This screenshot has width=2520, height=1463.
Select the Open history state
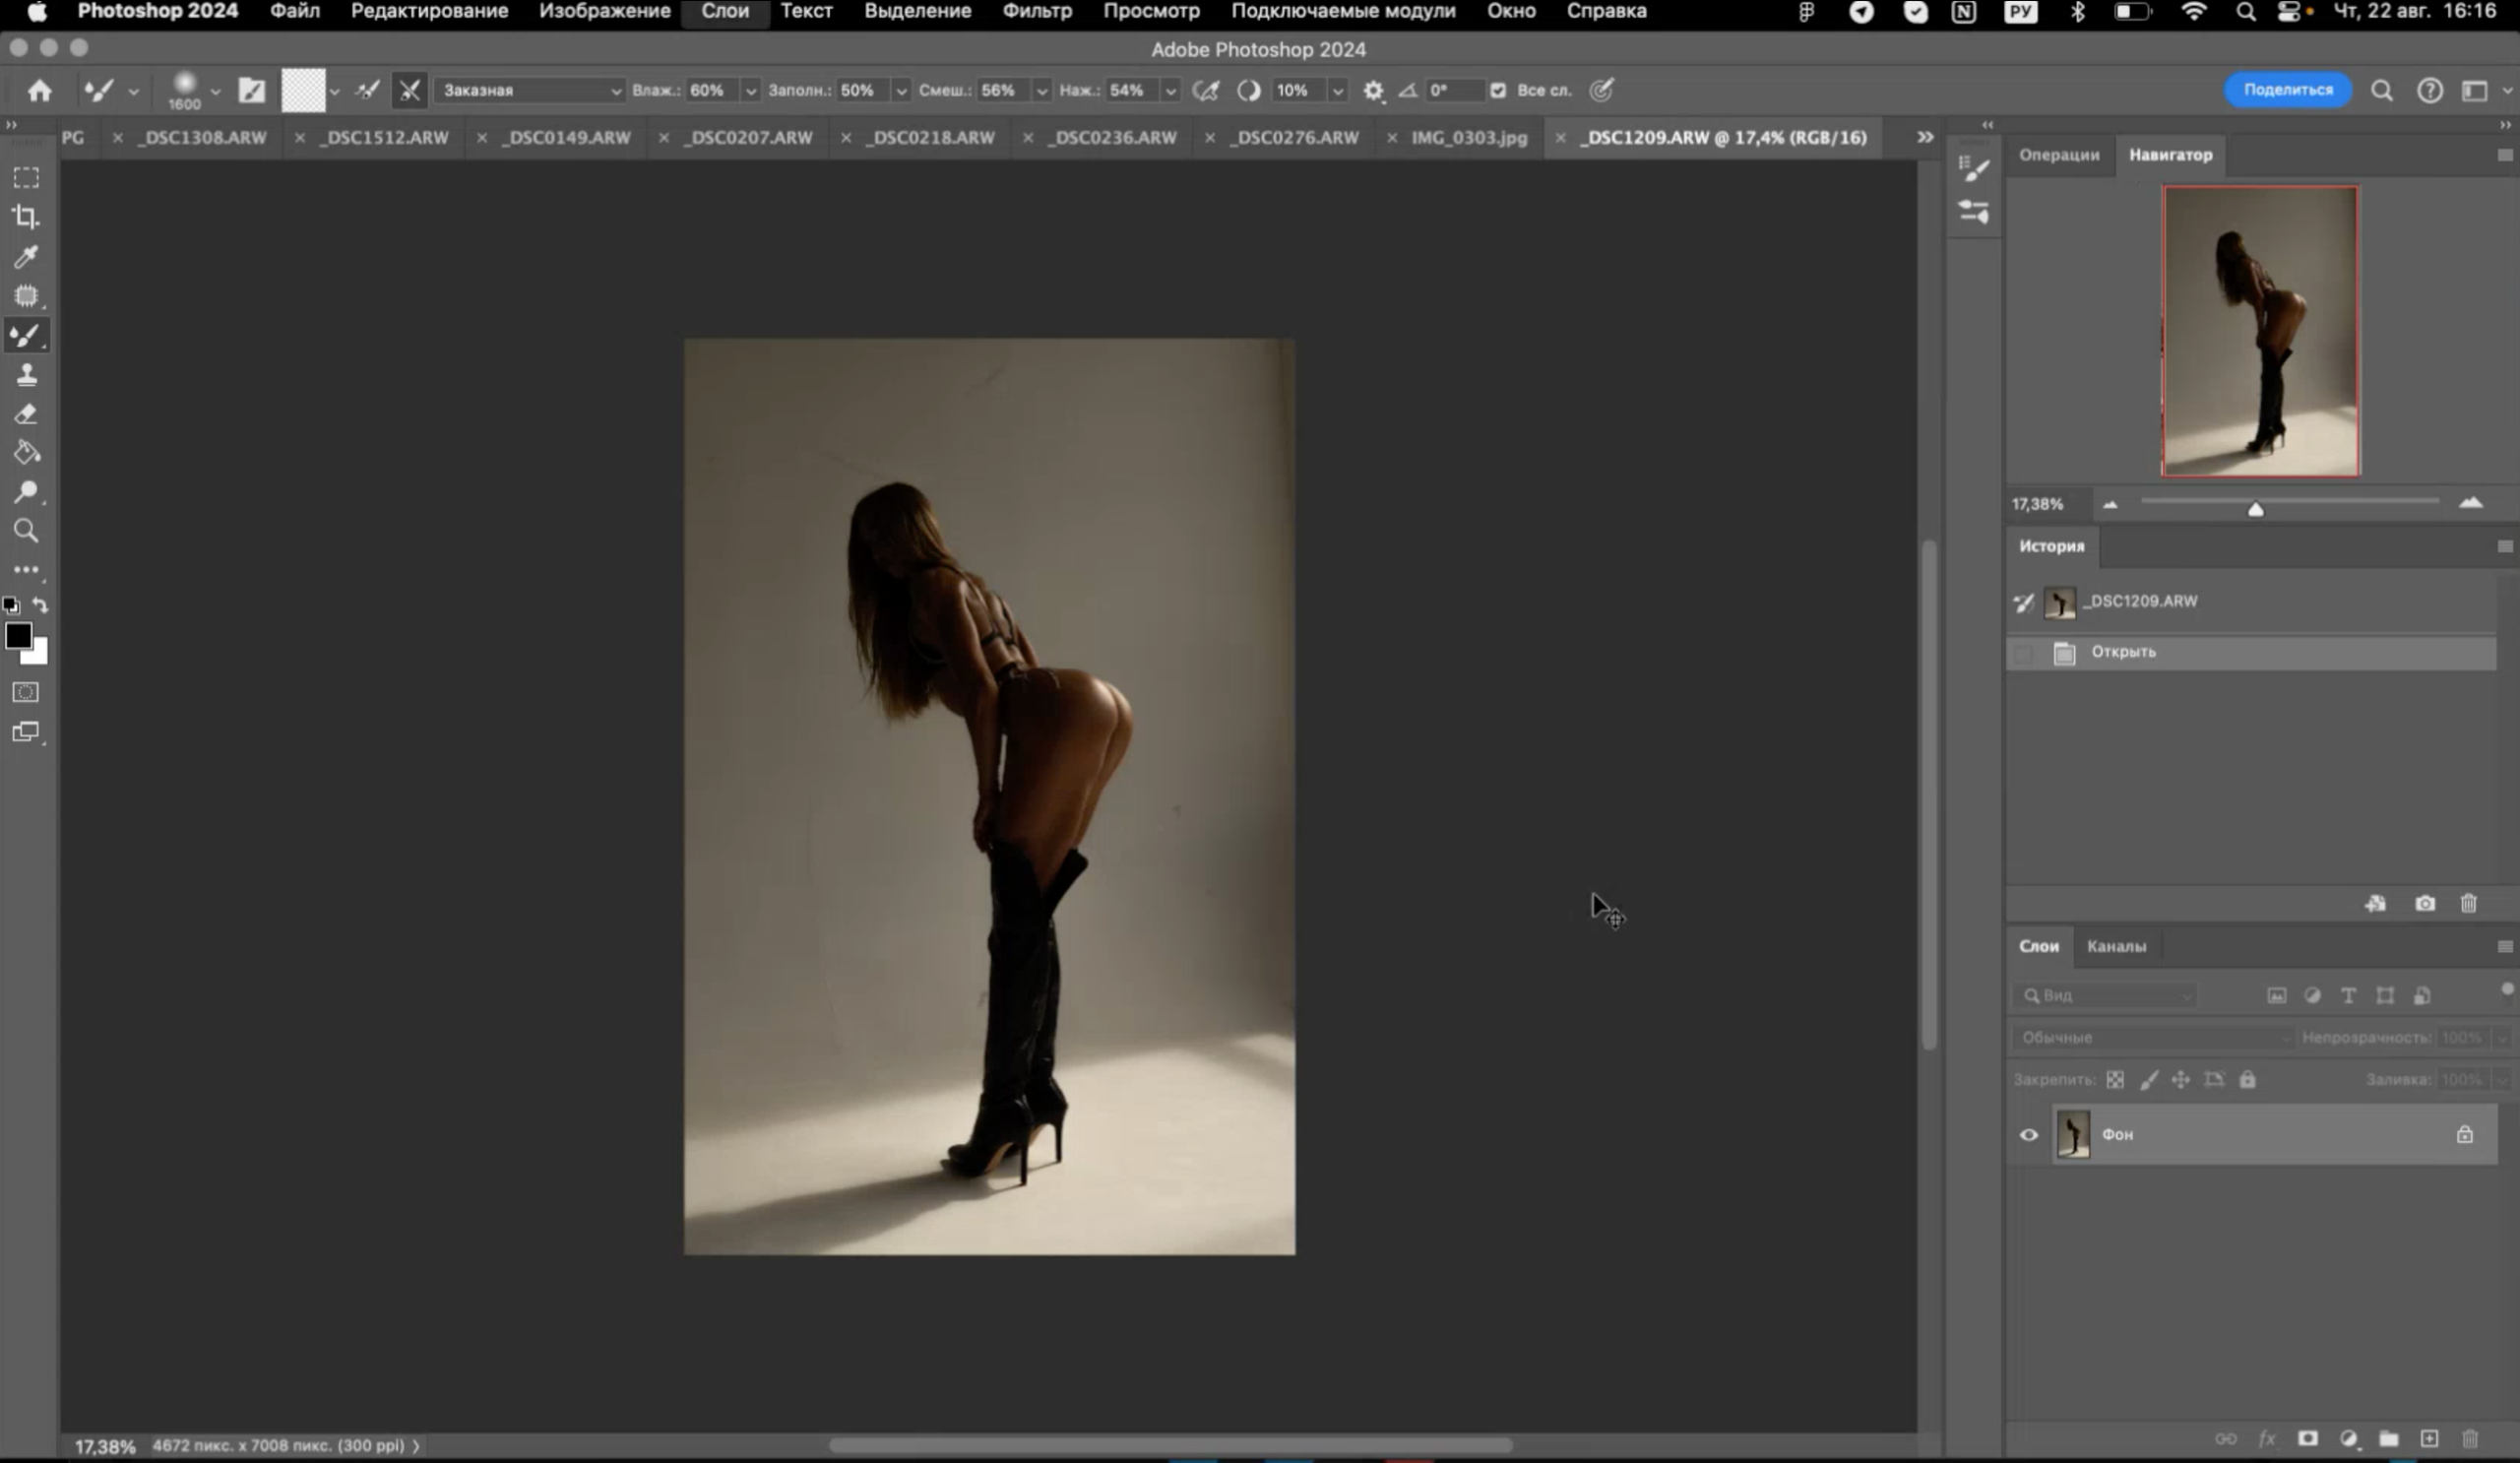(x=2251, y=653)
